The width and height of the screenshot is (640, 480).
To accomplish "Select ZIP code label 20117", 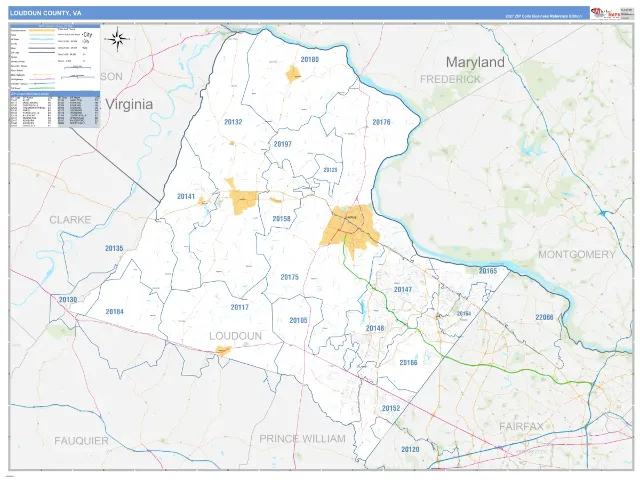I will [x=240, y=307].
